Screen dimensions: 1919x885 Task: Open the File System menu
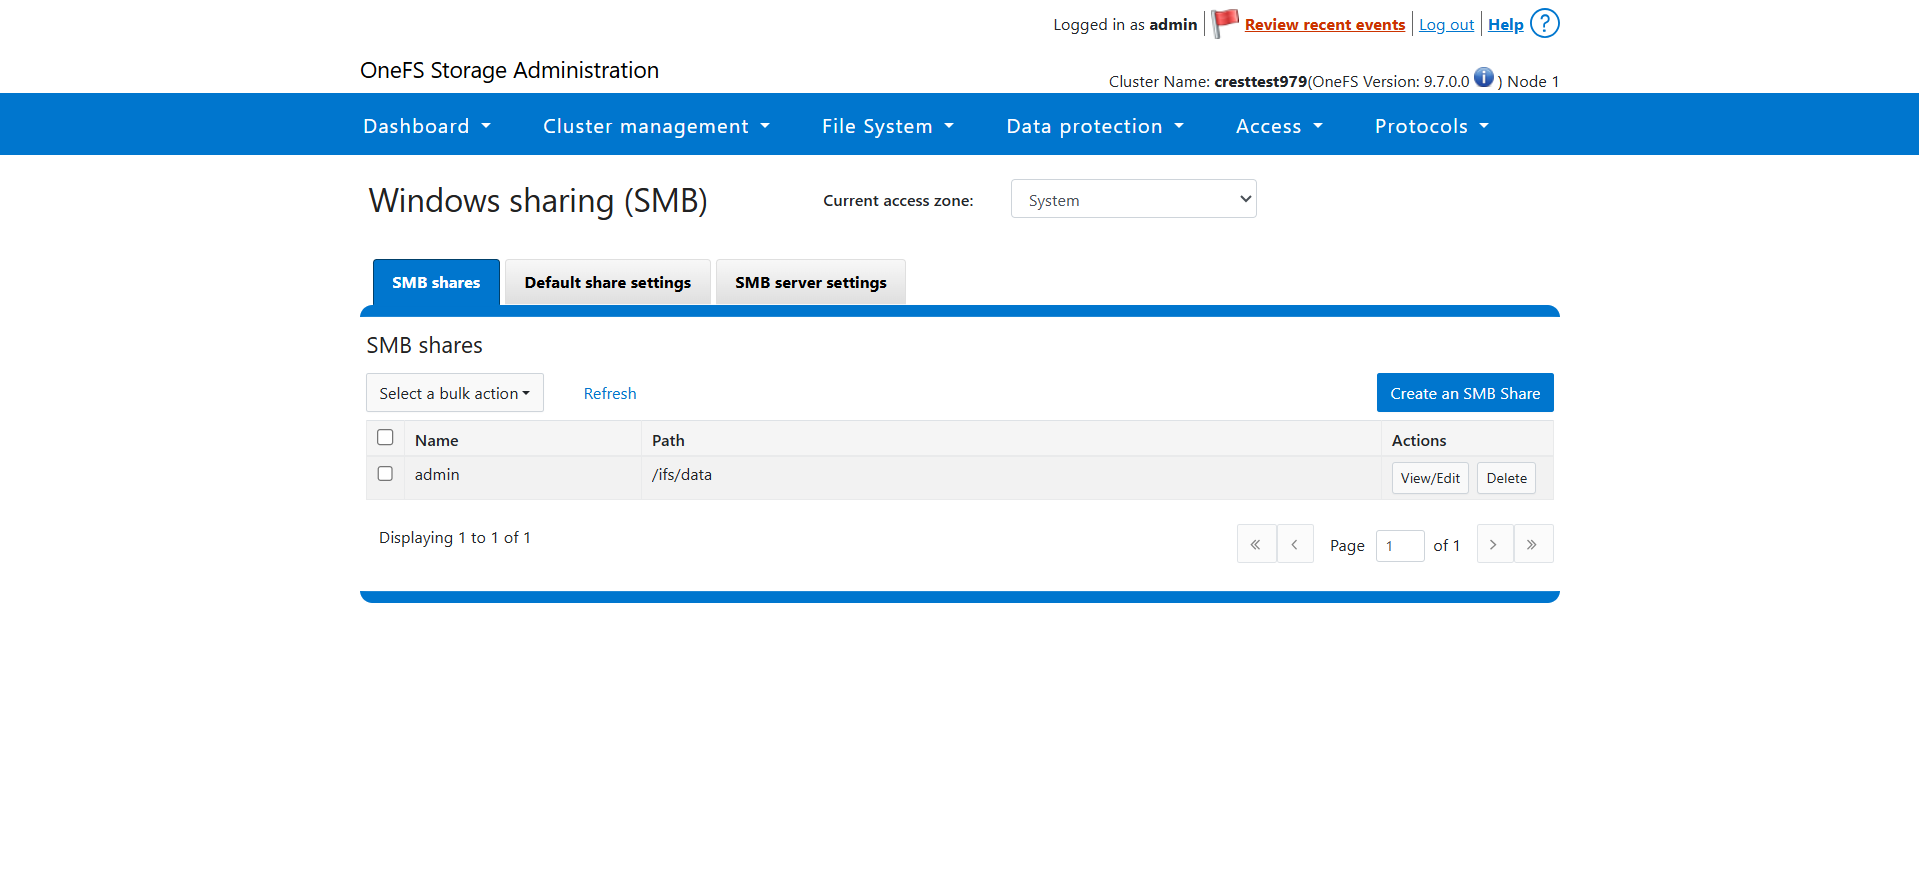888,126
